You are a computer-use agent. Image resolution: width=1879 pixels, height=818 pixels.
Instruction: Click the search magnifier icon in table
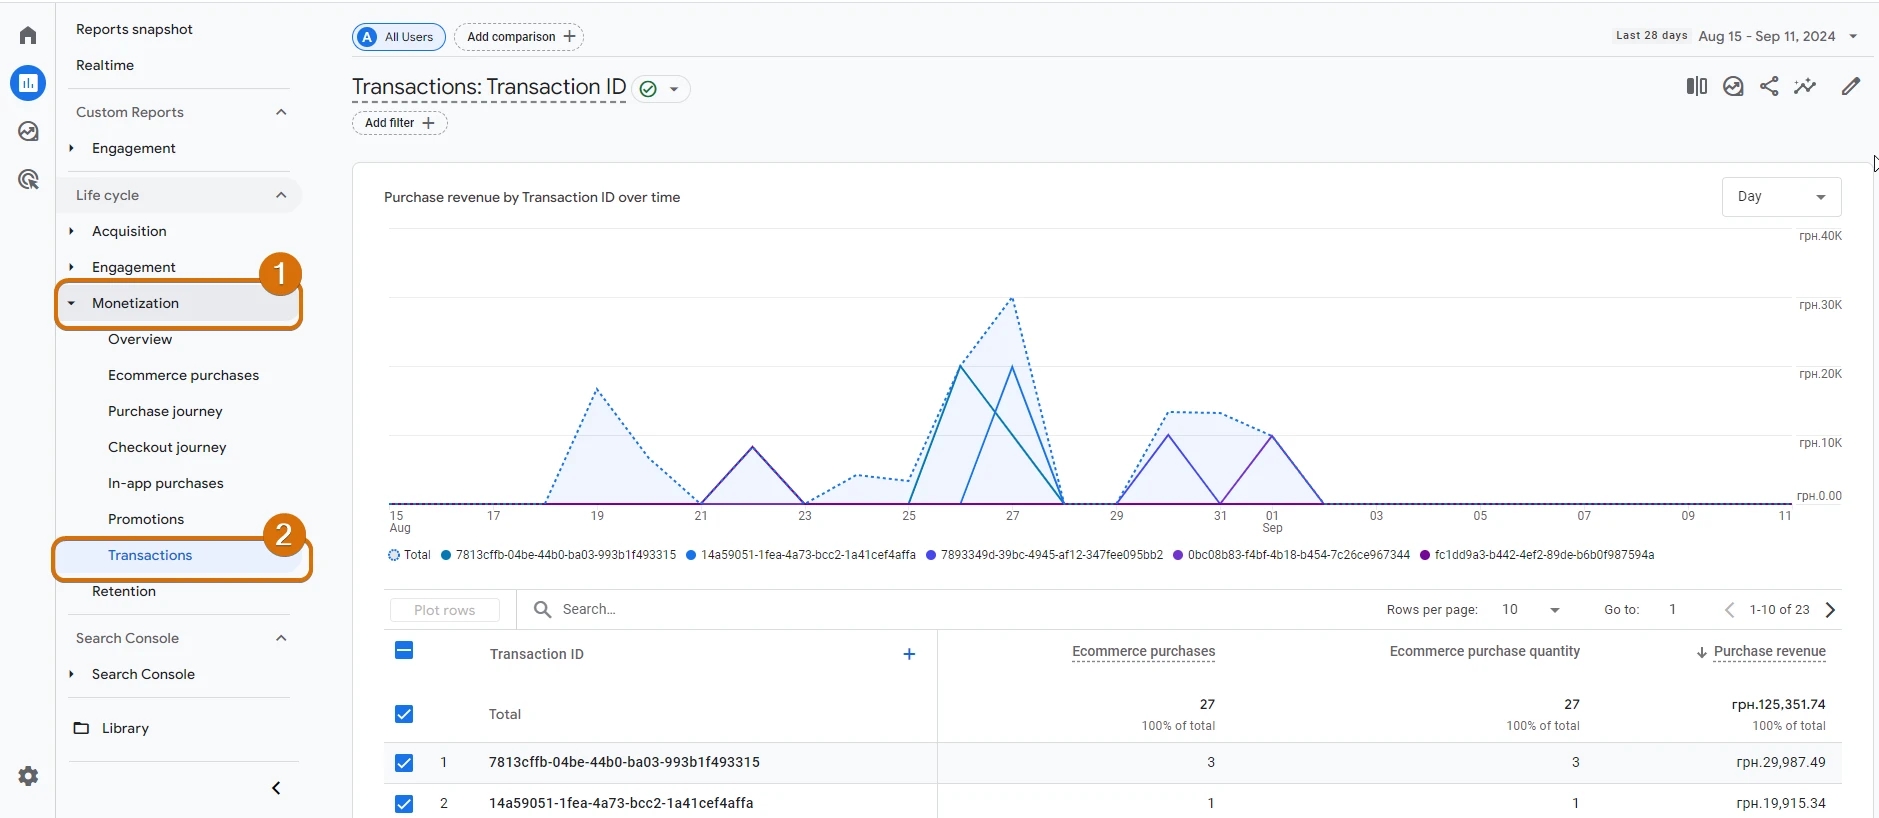click(x=542, y=609)
